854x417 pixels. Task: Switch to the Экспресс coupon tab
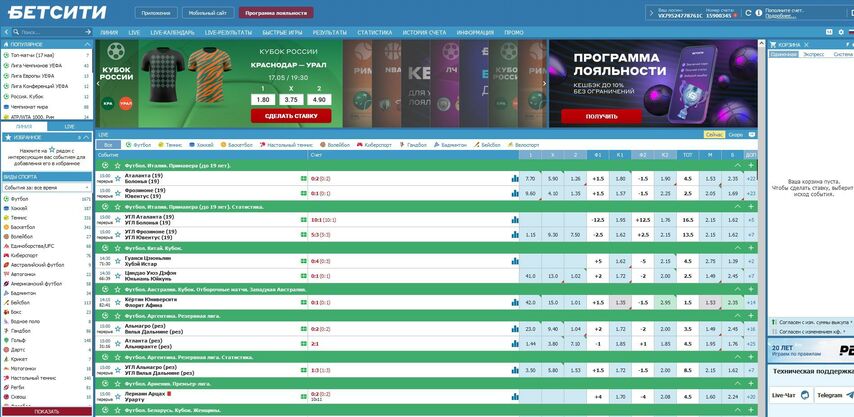click(814, 54)
